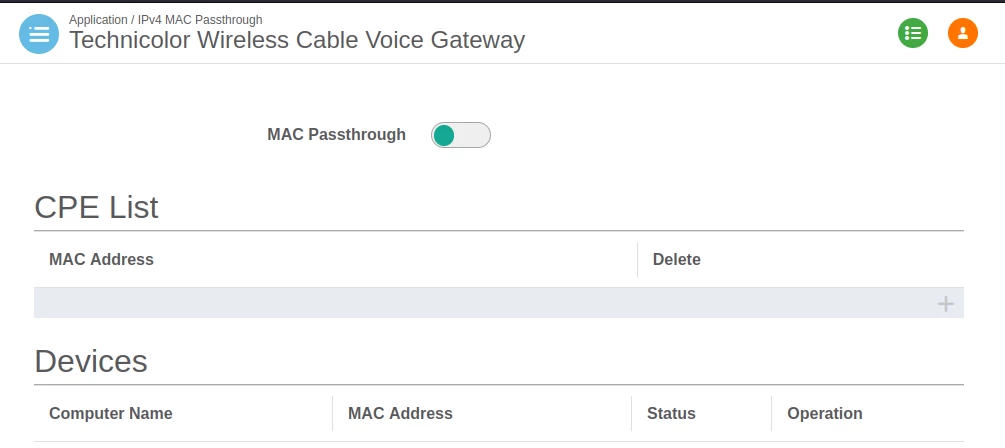Image resolution: width=1005 pixels, height=448 pixels.
Task: Click the Devices section heading
Action: pyautogui.click(x=91, y=361)
